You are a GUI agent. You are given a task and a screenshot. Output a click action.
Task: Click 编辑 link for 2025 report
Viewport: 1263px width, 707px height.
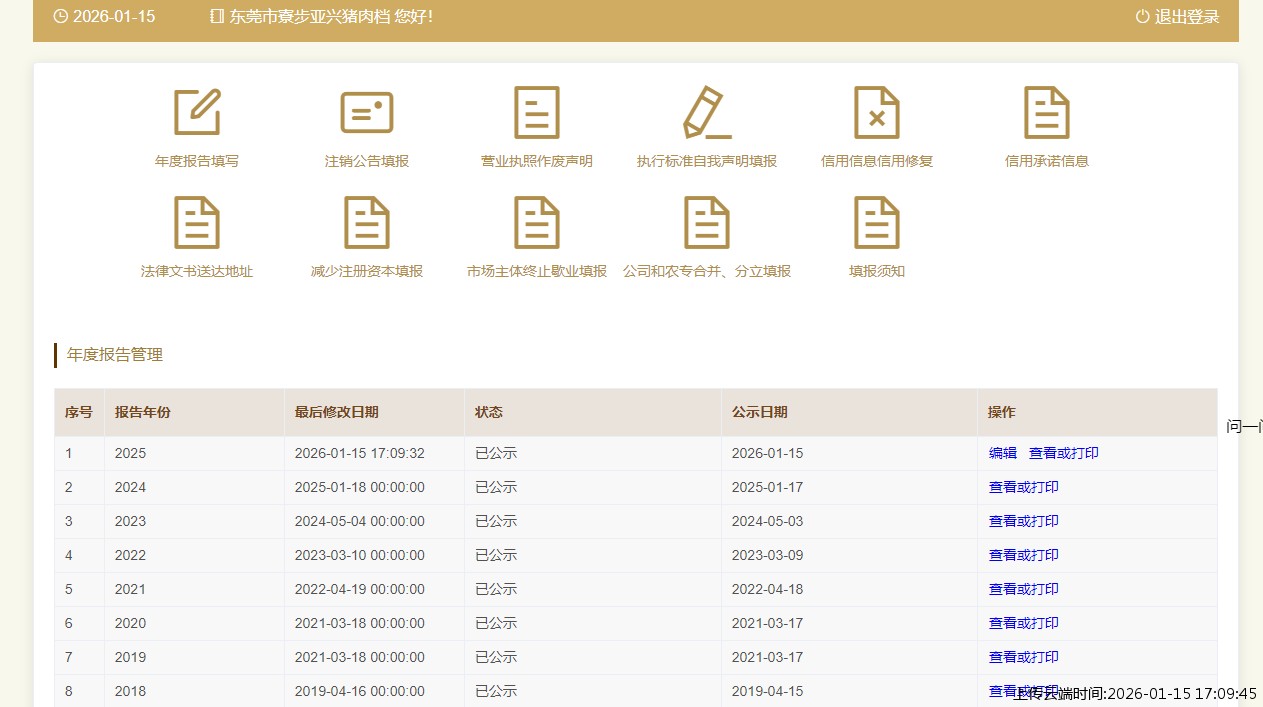pyautogui.click(x=1002, y=453)
